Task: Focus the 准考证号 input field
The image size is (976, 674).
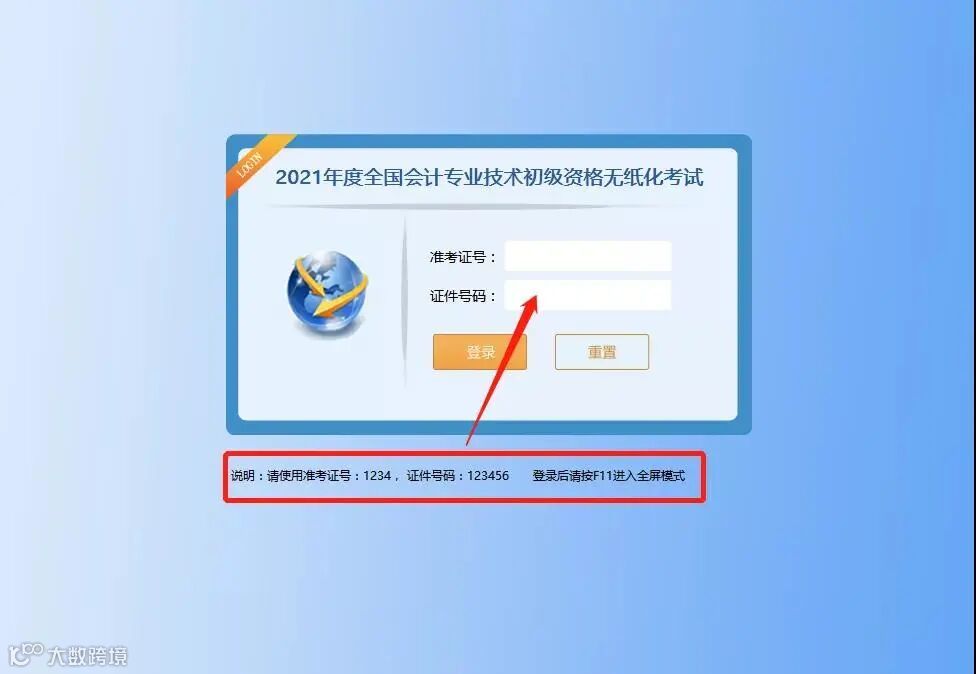Action: coord(588,256)
